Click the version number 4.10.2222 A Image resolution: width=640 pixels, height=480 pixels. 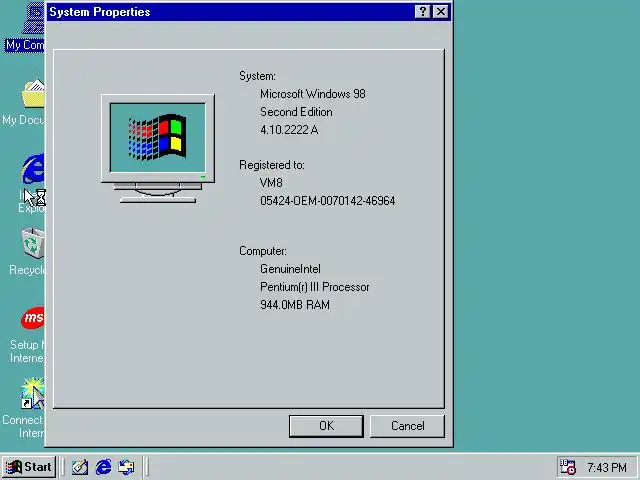click(289, 130)
